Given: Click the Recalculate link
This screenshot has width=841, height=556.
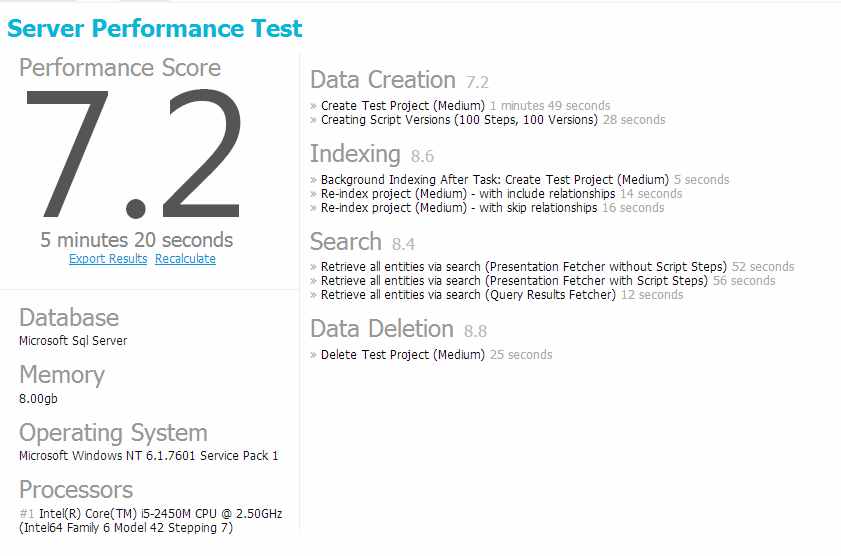Looking at the screenshot, I should (x=185, y=259).
